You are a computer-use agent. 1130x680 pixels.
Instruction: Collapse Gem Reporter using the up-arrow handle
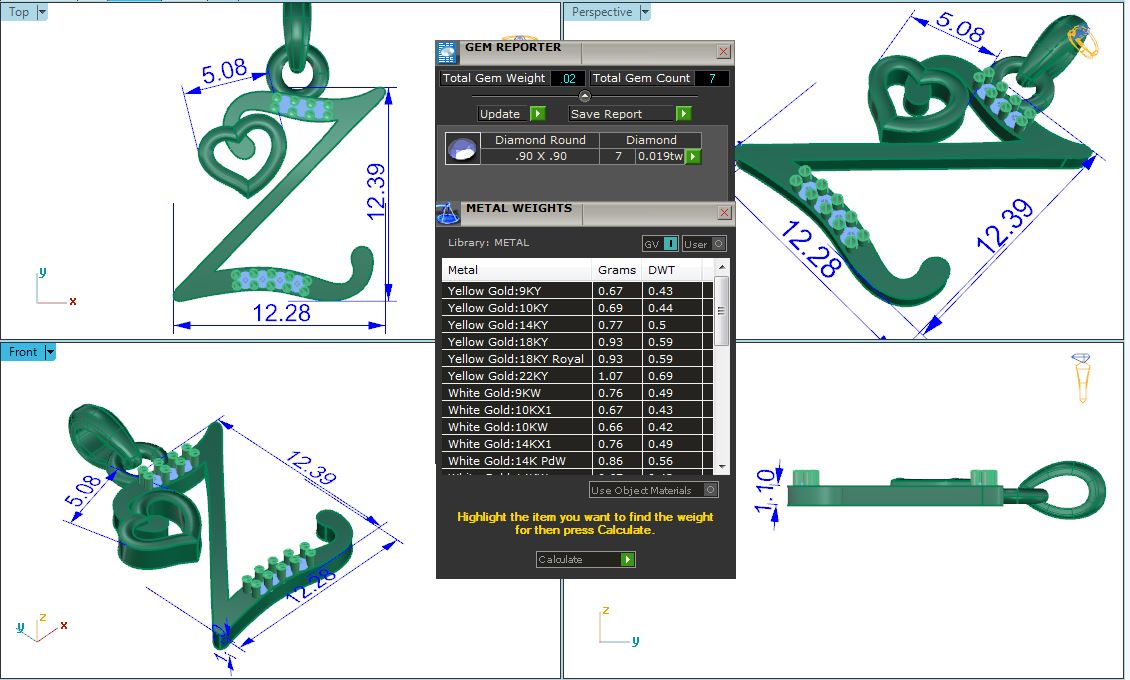pyautogui.click(x=585, y=96)
